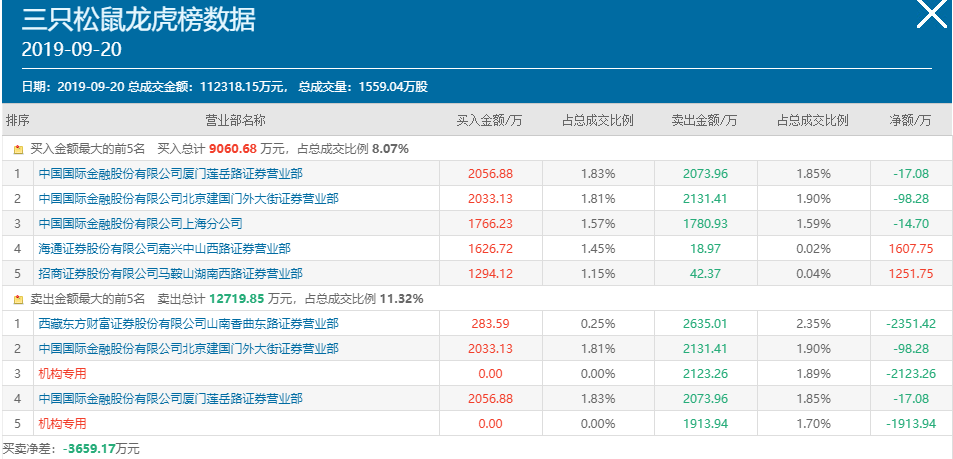Click the 1.59% ratio cell
953x459 pixels.
click(x=813, y=224)
